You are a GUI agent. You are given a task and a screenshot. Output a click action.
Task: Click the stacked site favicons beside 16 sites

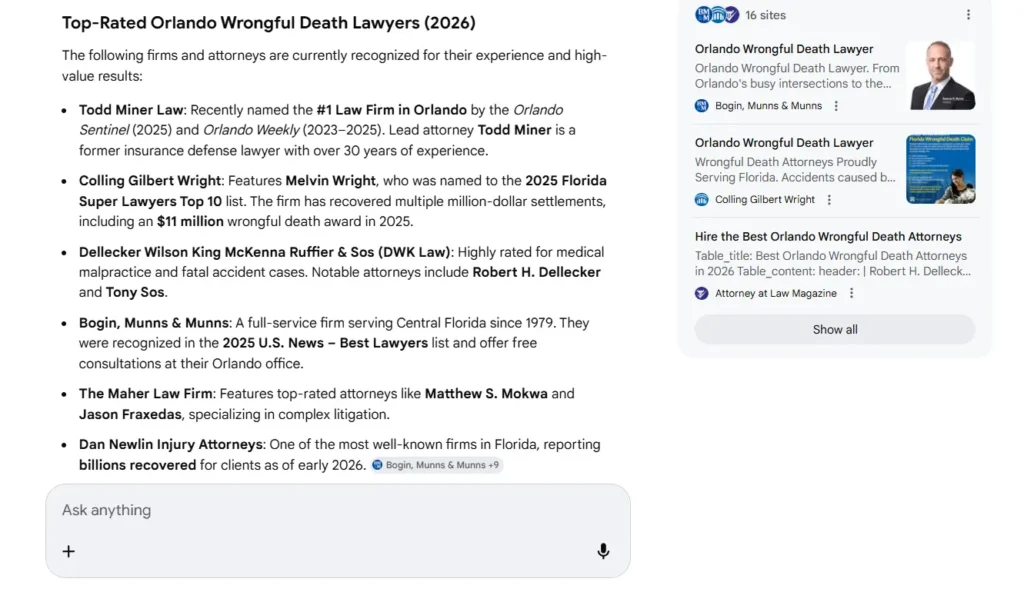pyautogui.click(x=717, y=15)
